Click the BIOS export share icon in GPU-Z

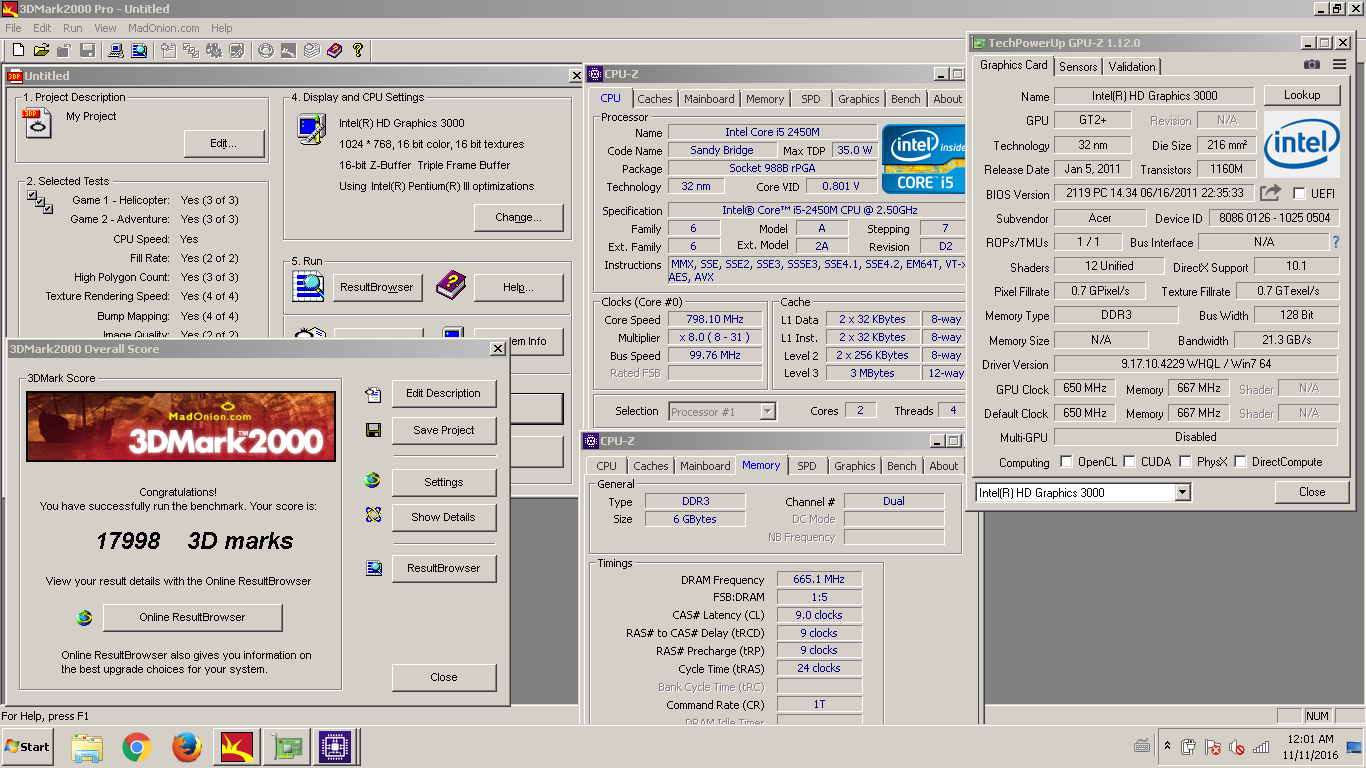(x=1270, y=193)
